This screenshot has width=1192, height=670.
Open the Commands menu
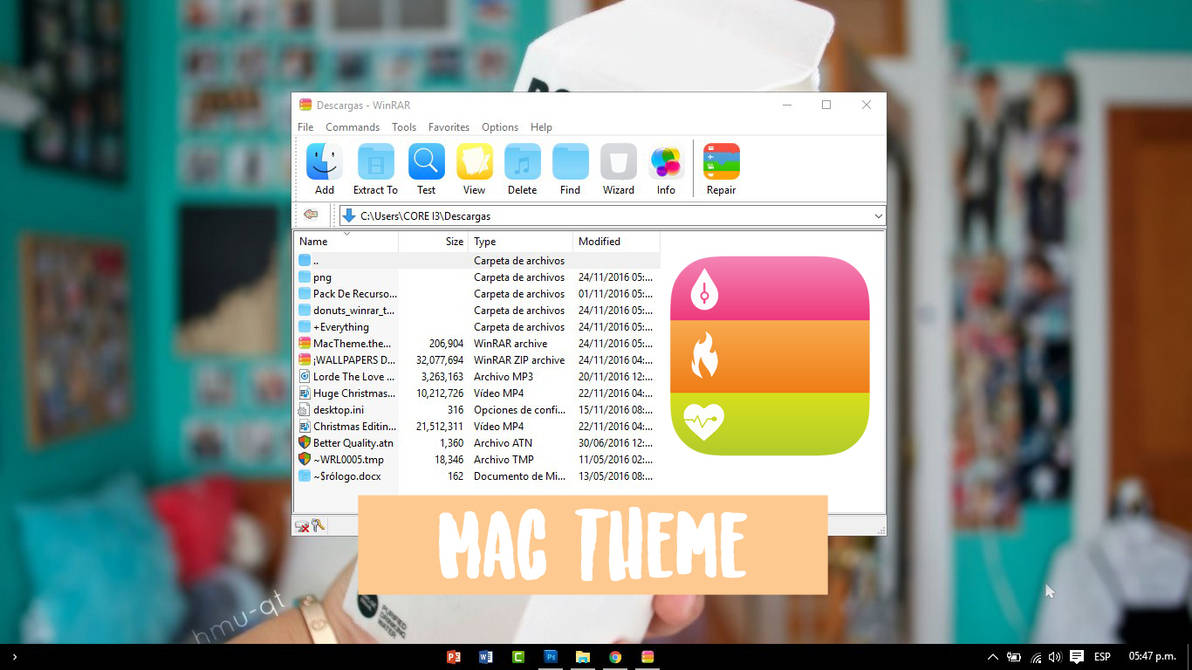pos(352,127)
